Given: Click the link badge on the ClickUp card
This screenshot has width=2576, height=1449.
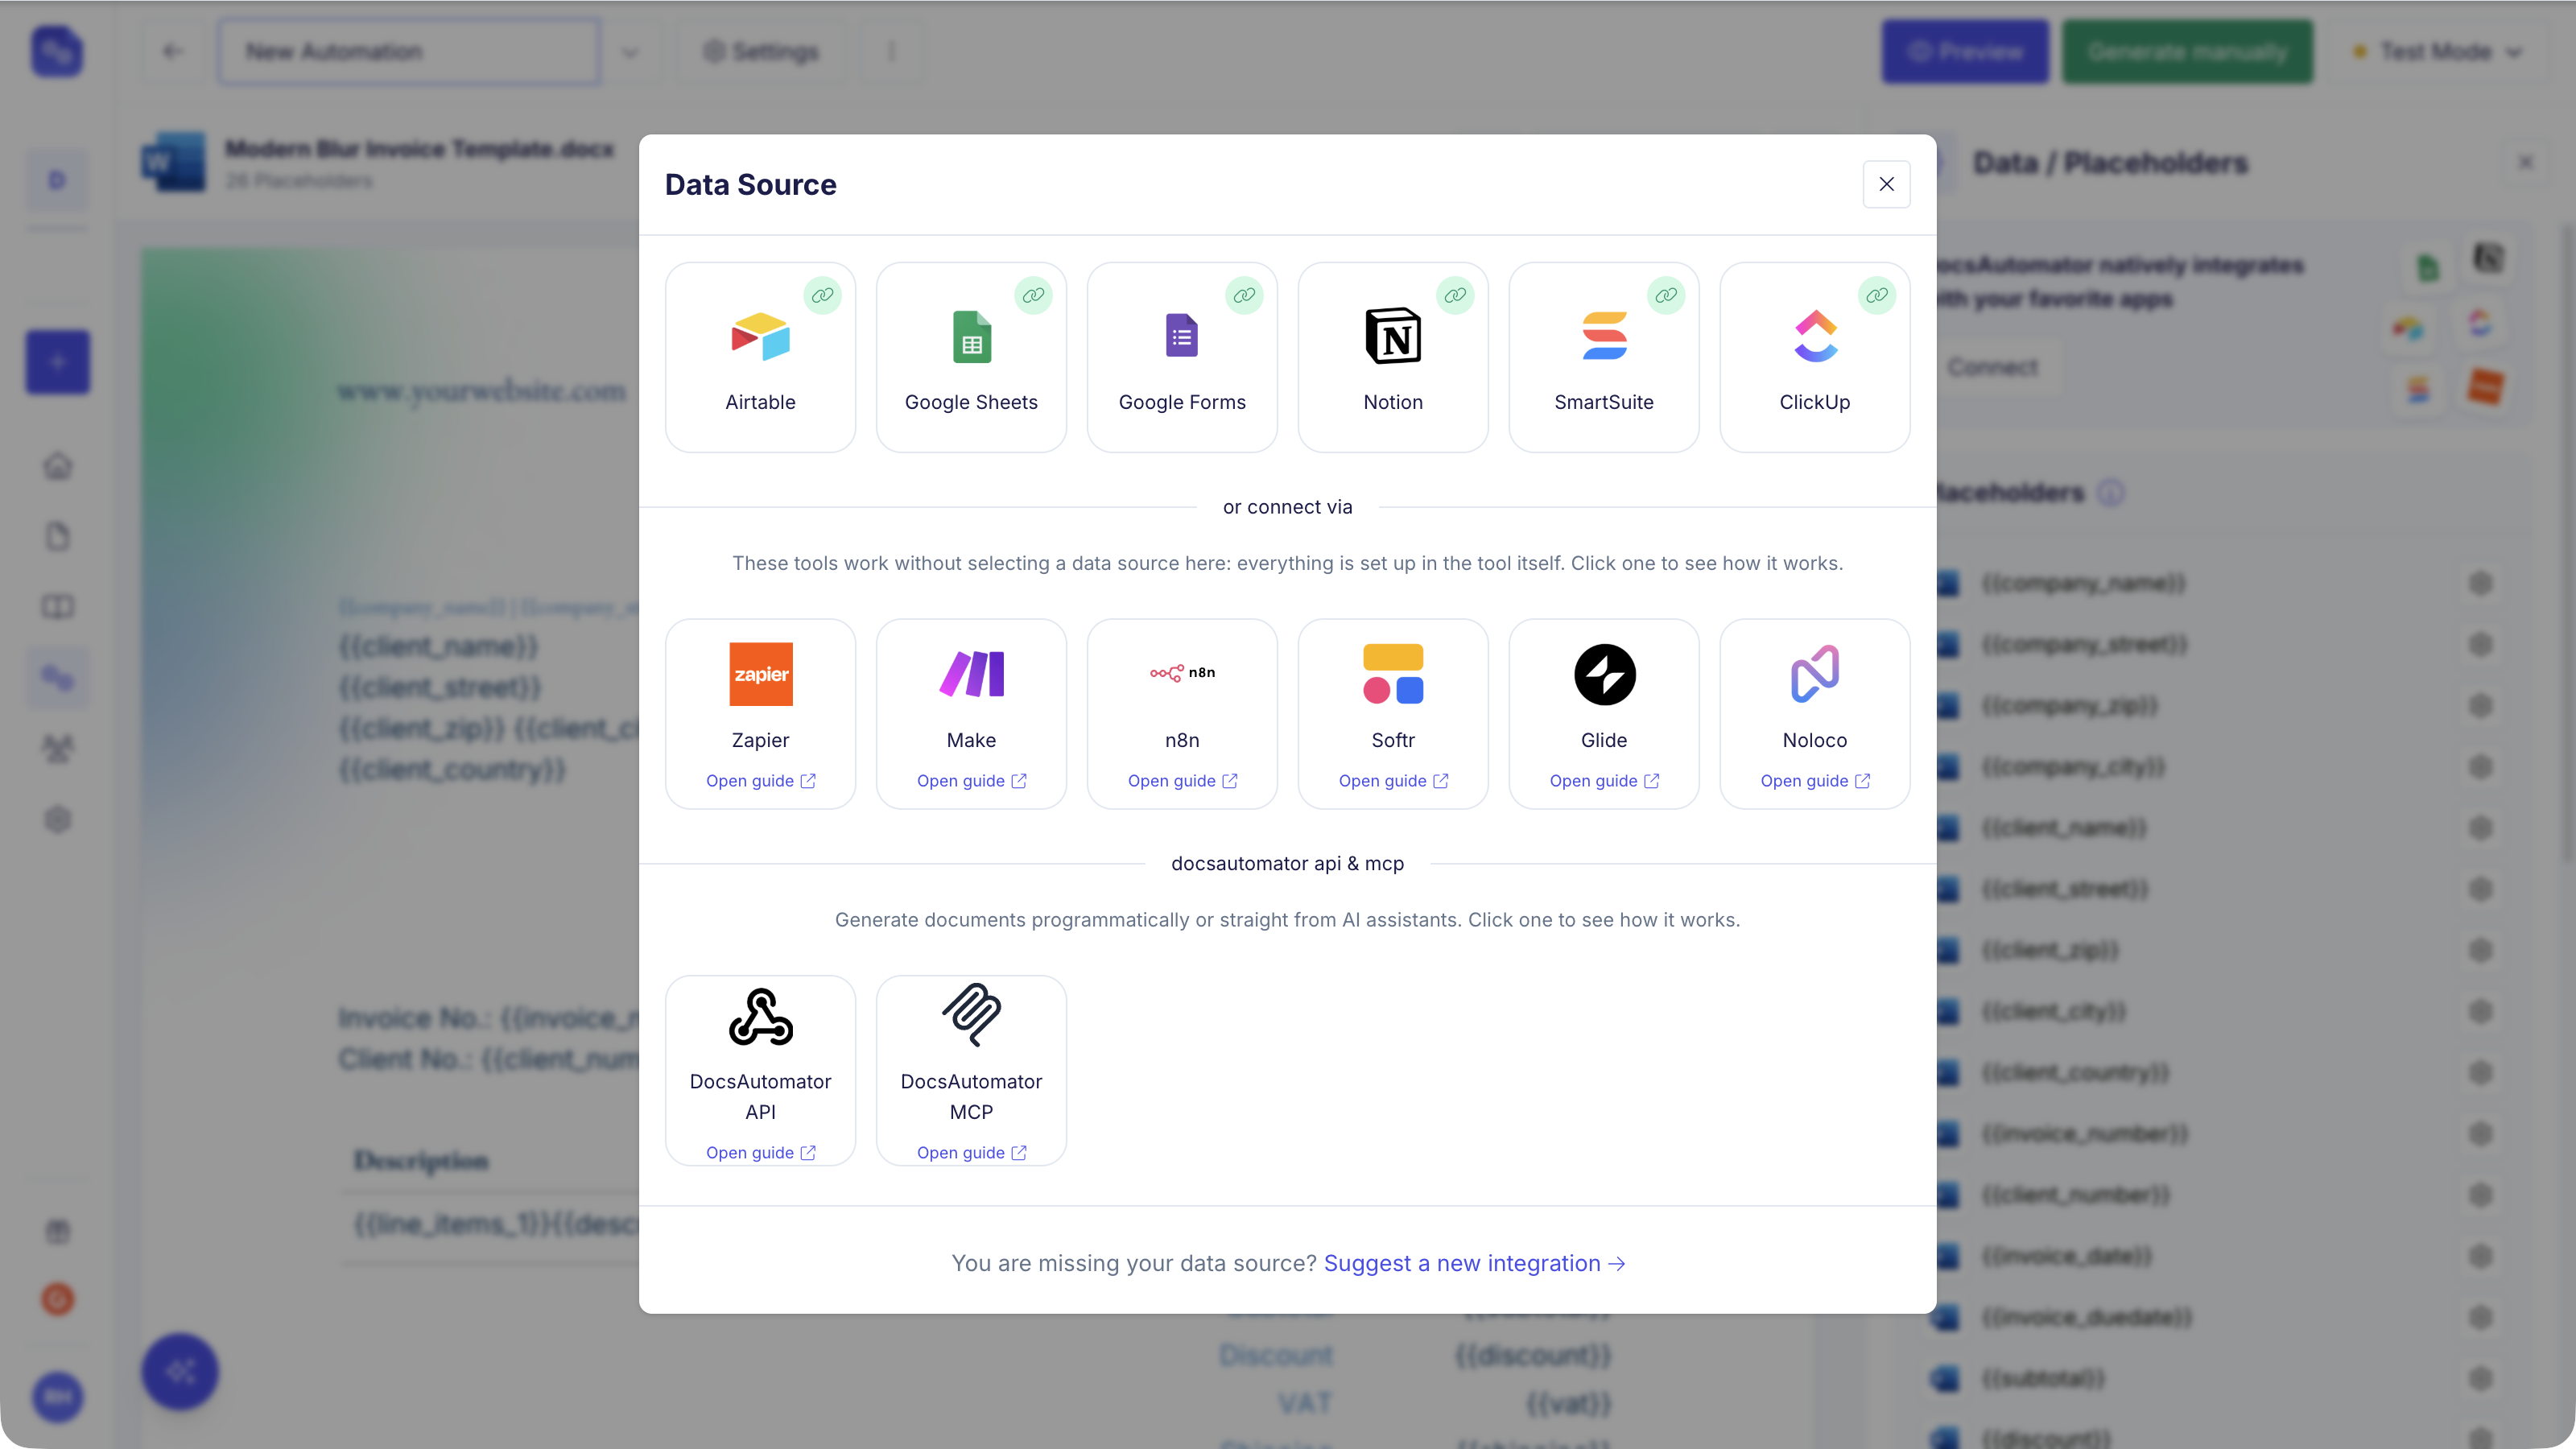Looking at the screenshot, I should tap(1877, 295).
